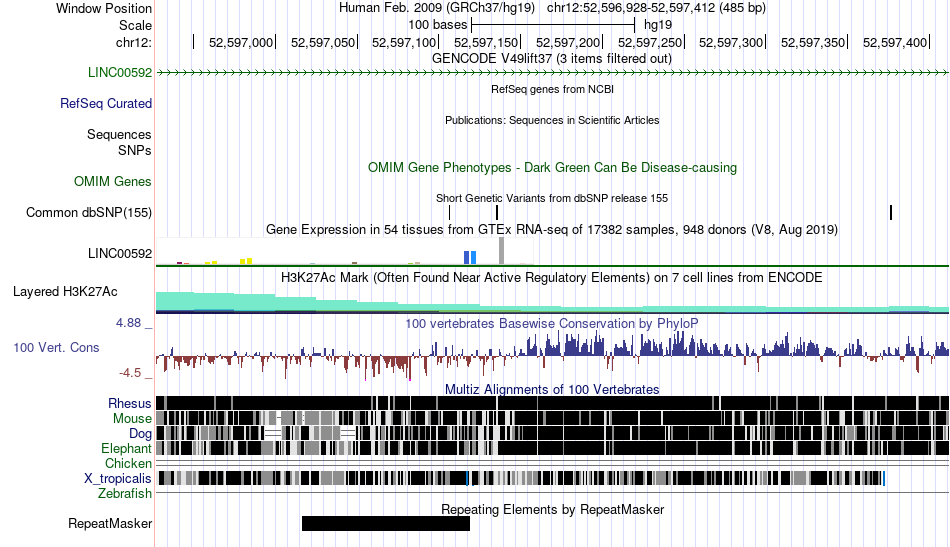The image size is (950, 547).
Task: Click the Elephant alignment label
Action: [126, 448]
